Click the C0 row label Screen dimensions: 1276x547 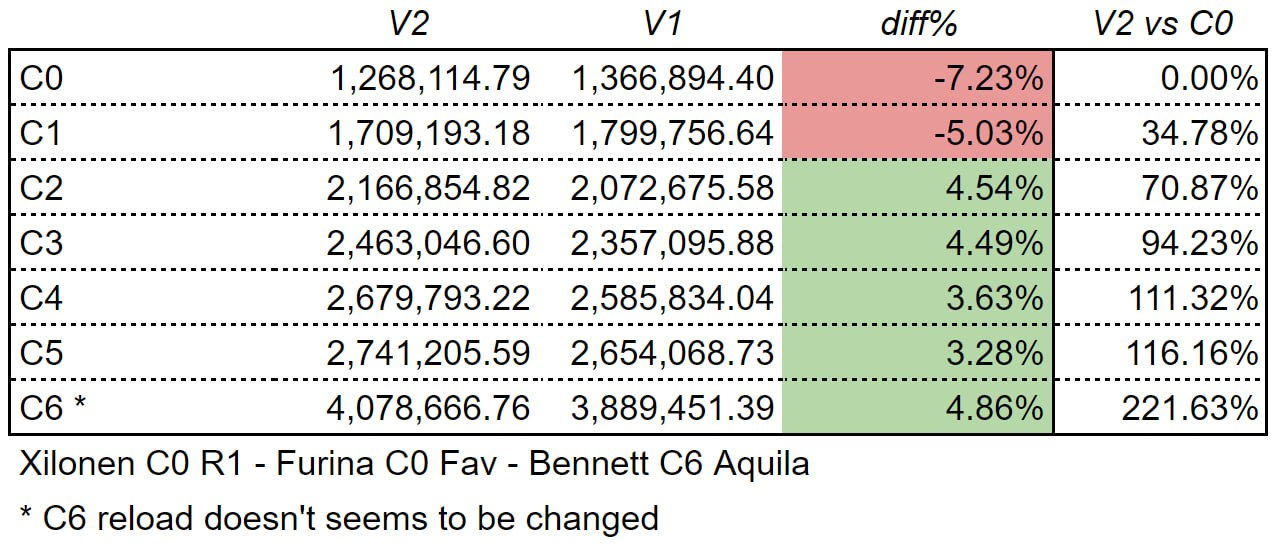(41, 79)
